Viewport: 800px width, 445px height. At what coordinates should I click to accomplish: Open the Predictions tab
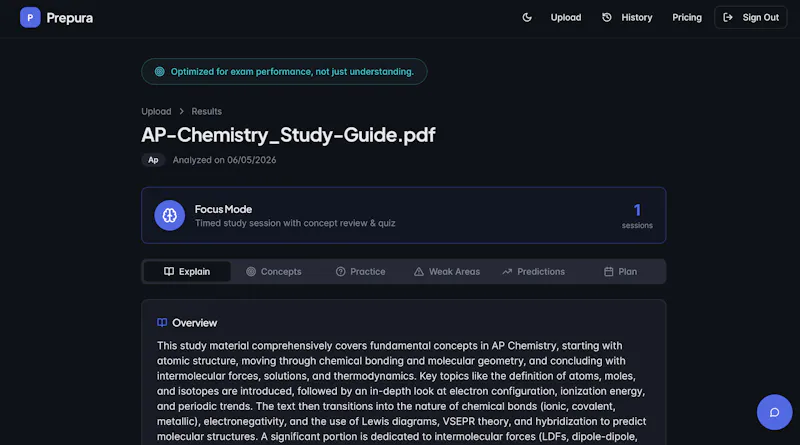(x=533, y=271)
